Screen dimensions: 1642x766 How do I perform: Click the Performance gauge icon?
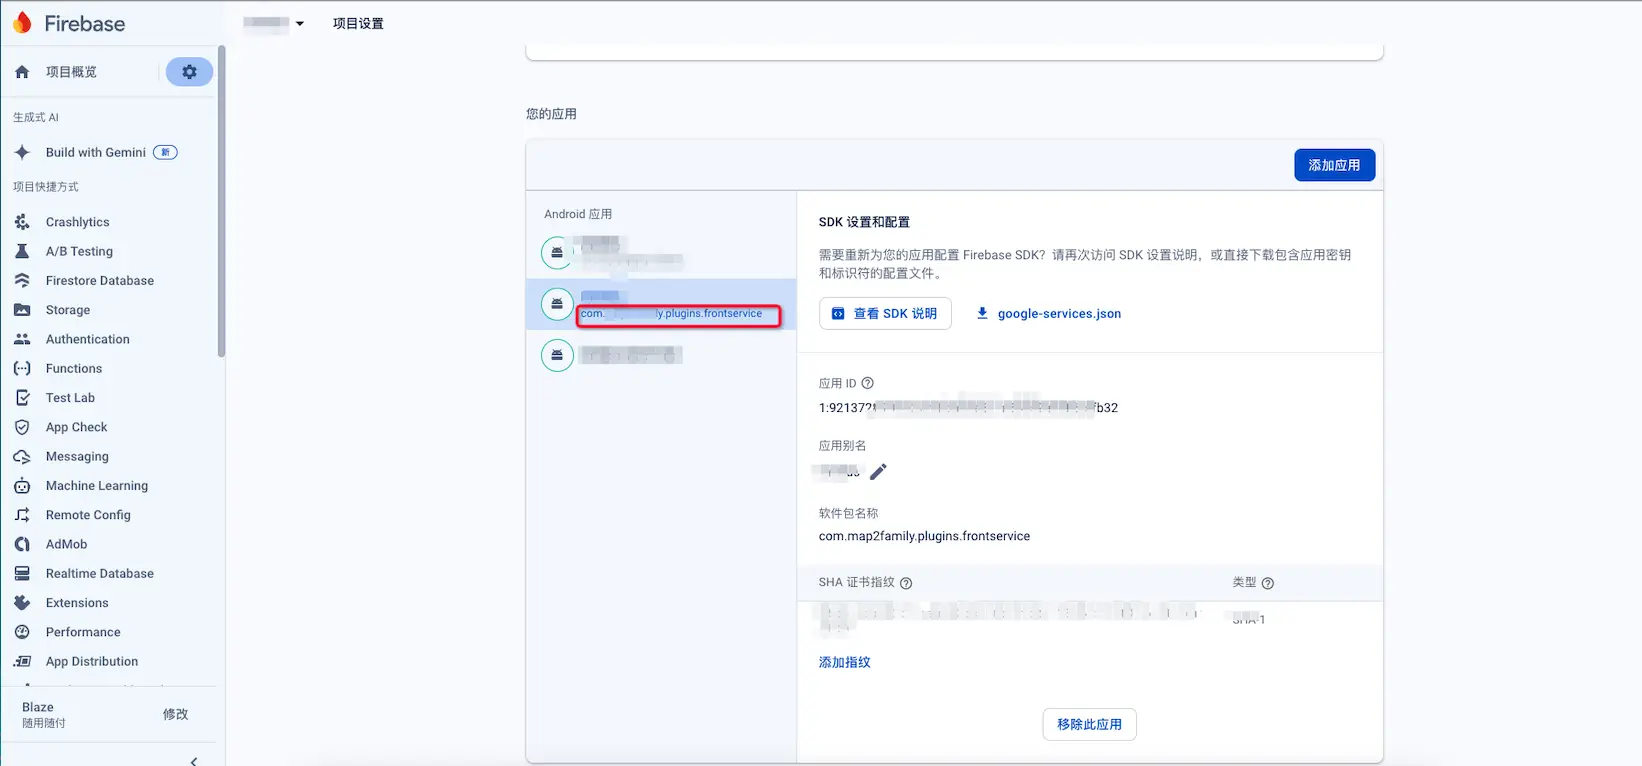coord(22,632)
